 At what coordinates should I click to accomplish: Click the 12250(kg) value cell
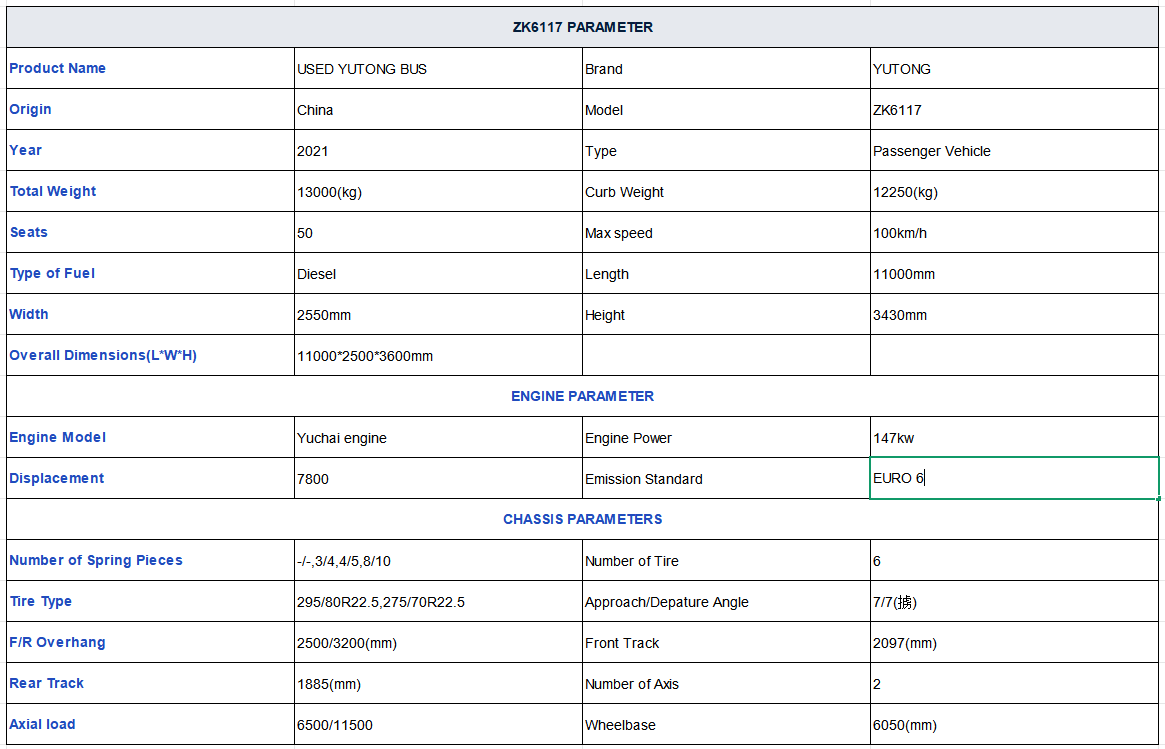coord(1014,191)
